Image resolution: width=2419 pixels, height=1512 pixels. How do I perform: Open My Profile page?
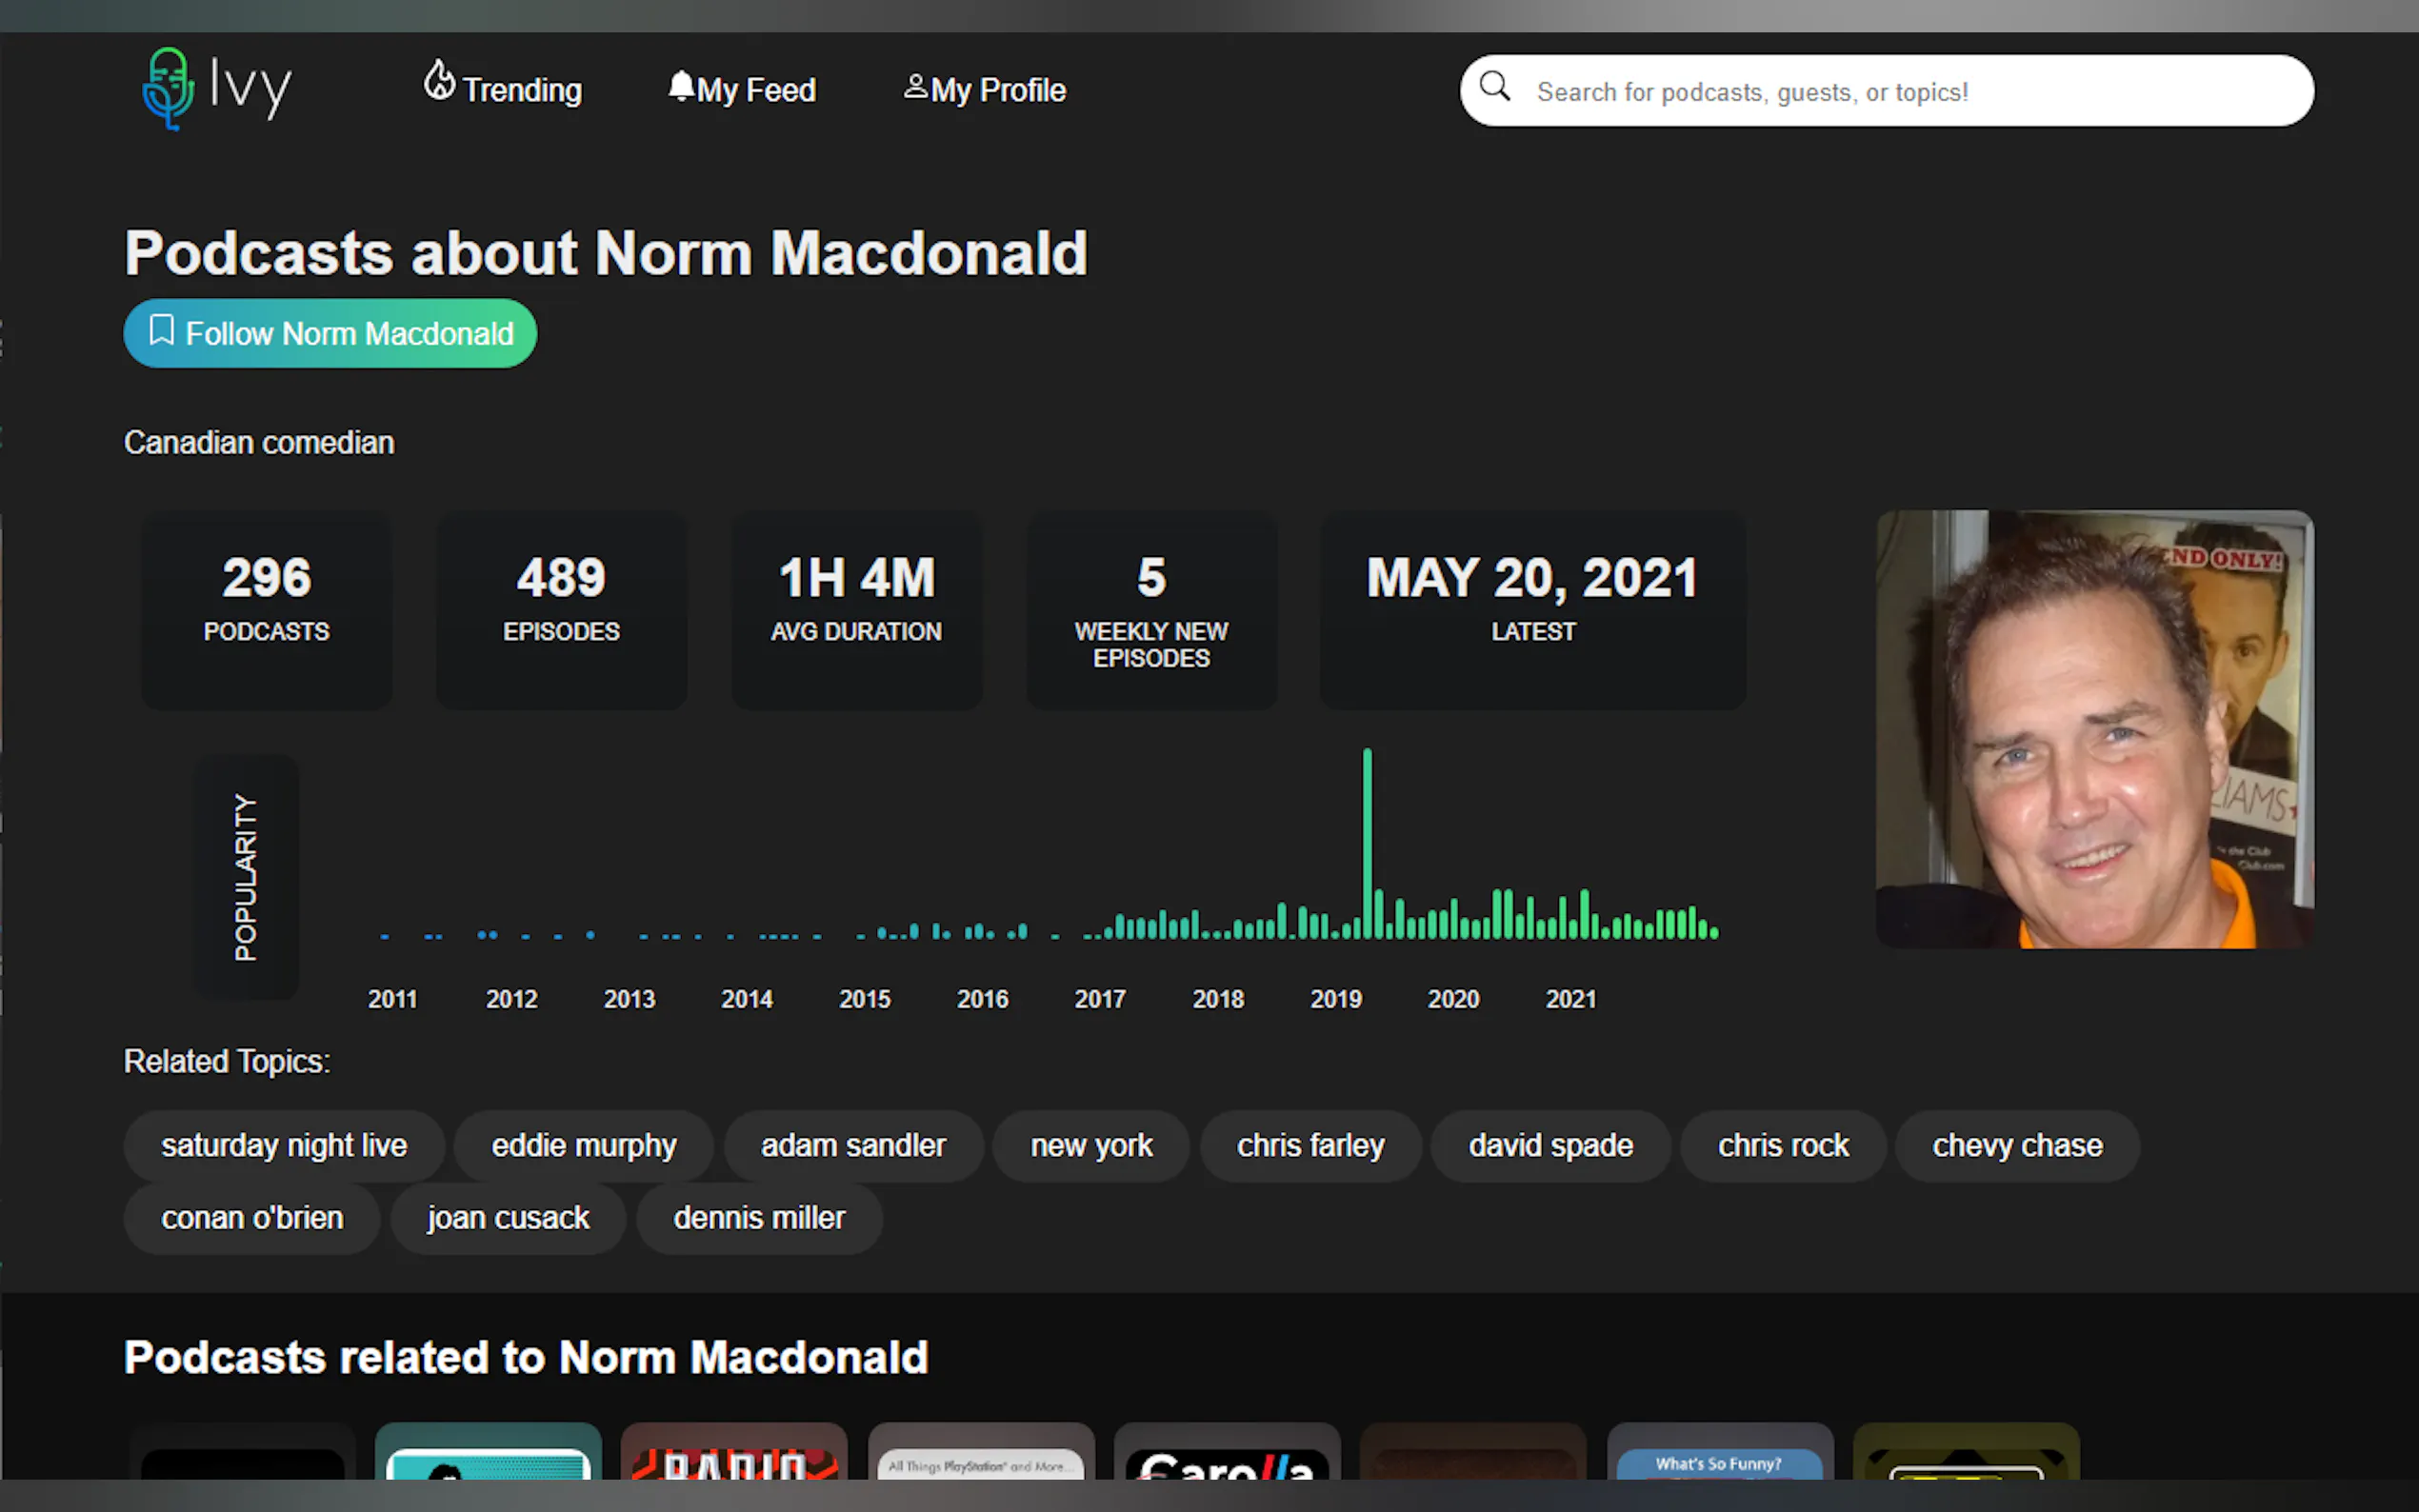997,90
